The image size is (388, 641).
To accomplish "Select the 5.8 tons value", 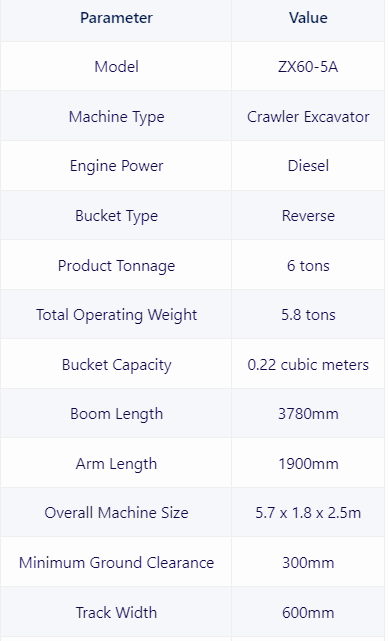I will (308, 315).
